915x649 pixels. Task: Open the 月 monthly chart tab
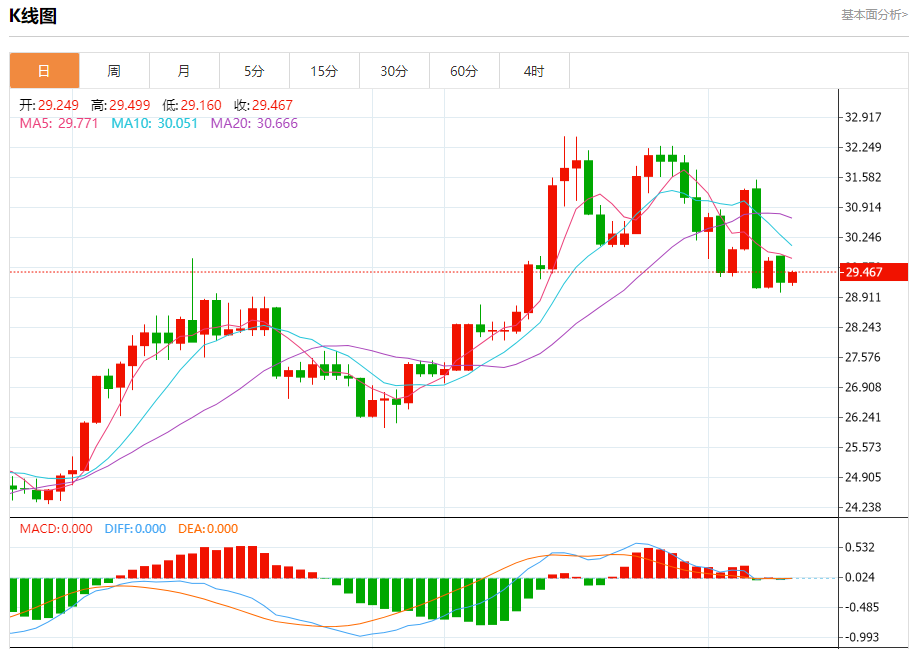click(x=184, y=71)
